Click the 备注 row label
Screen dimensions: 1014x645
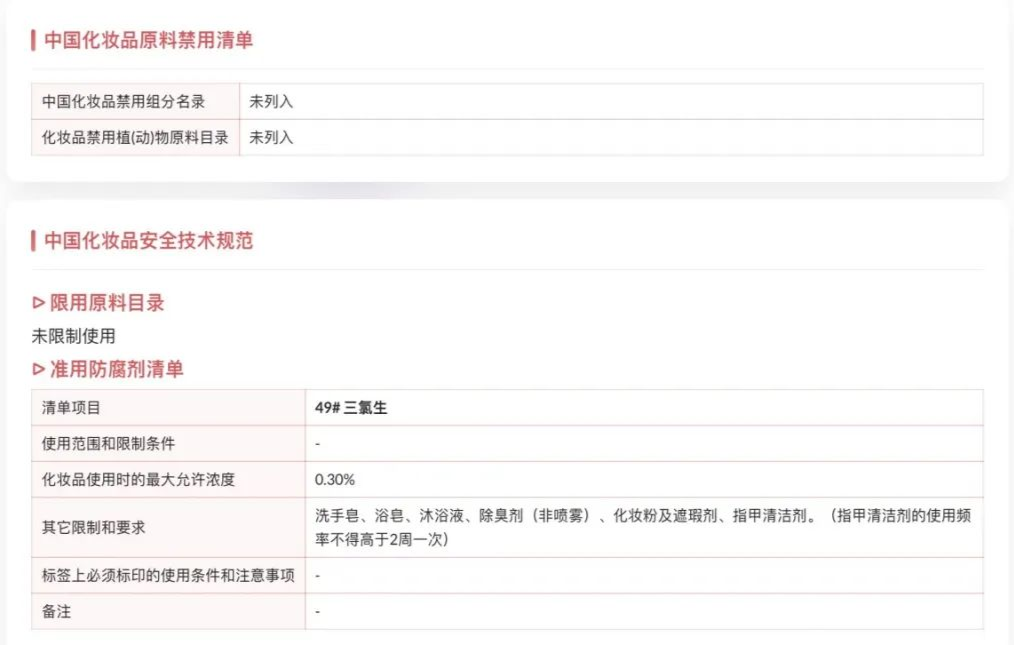[x=56, y=612]
